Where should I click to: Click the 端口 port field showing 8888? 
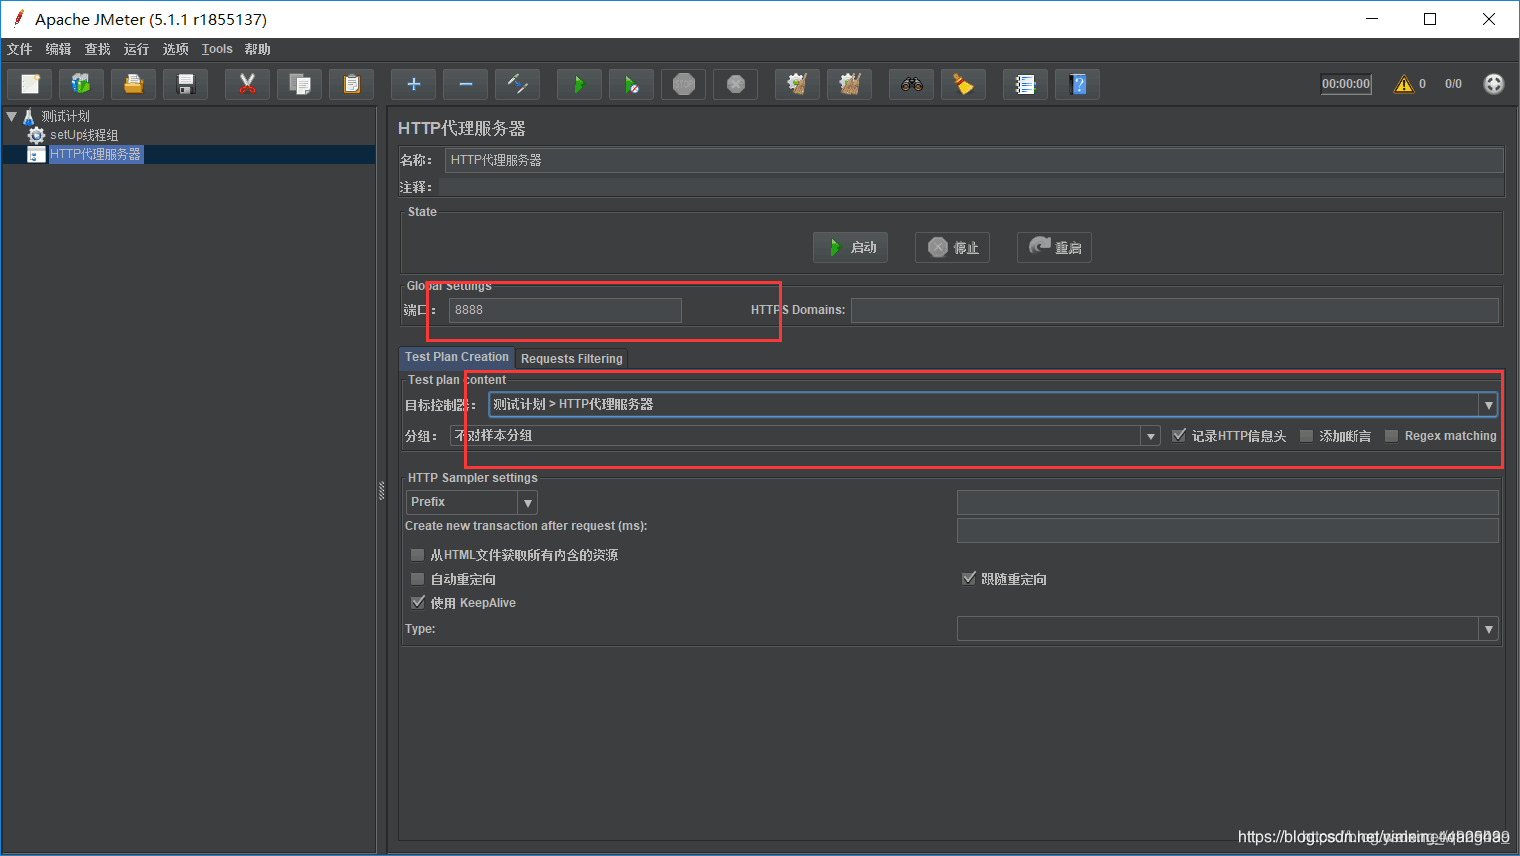click(565, 310)
